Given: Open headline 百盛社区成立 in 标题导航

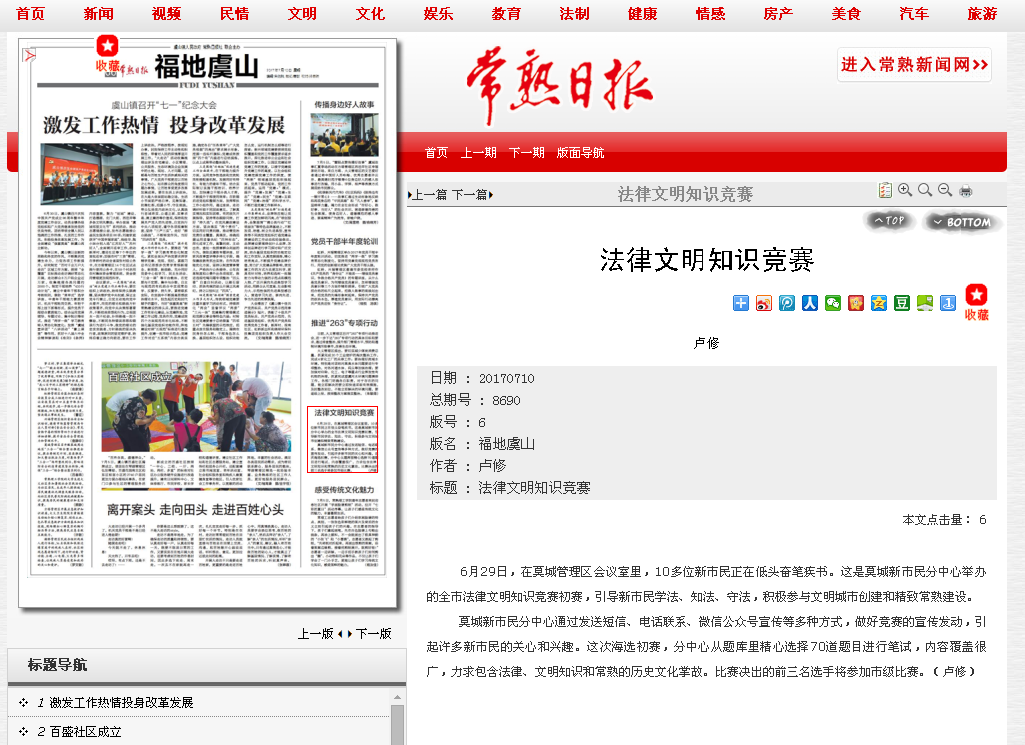Looking at the screenshot, I should pos(86,732).
